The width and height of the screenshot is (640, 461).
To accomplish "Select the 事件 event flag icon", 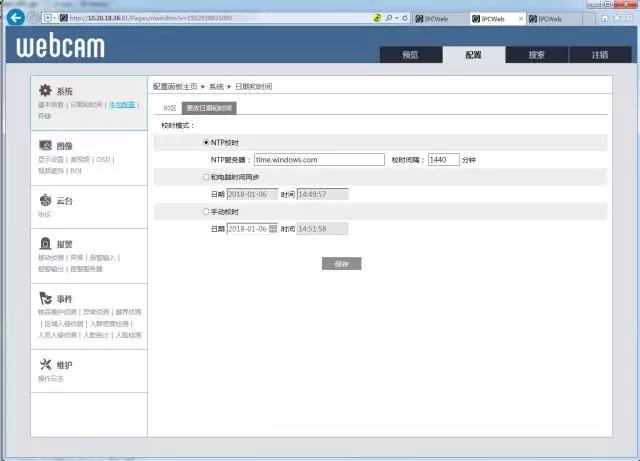I will (45, 298).
